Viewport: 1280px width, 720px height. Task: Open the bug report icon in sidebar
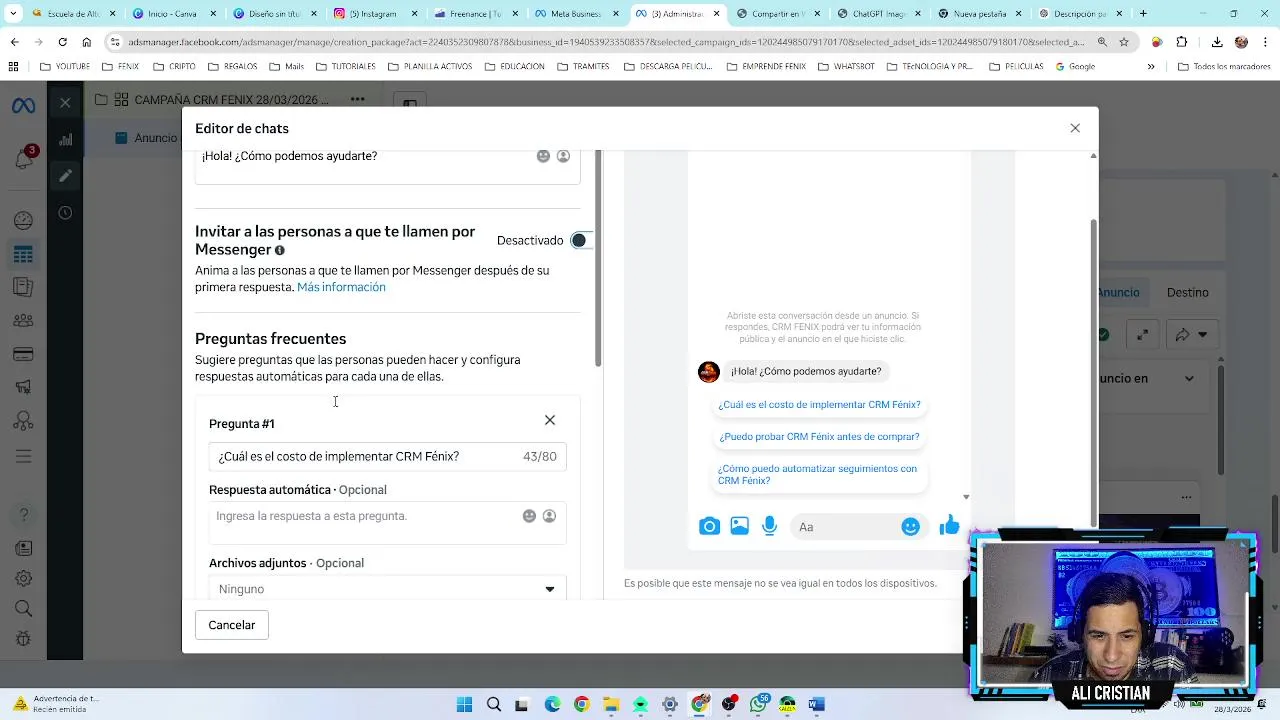(24, 638)
